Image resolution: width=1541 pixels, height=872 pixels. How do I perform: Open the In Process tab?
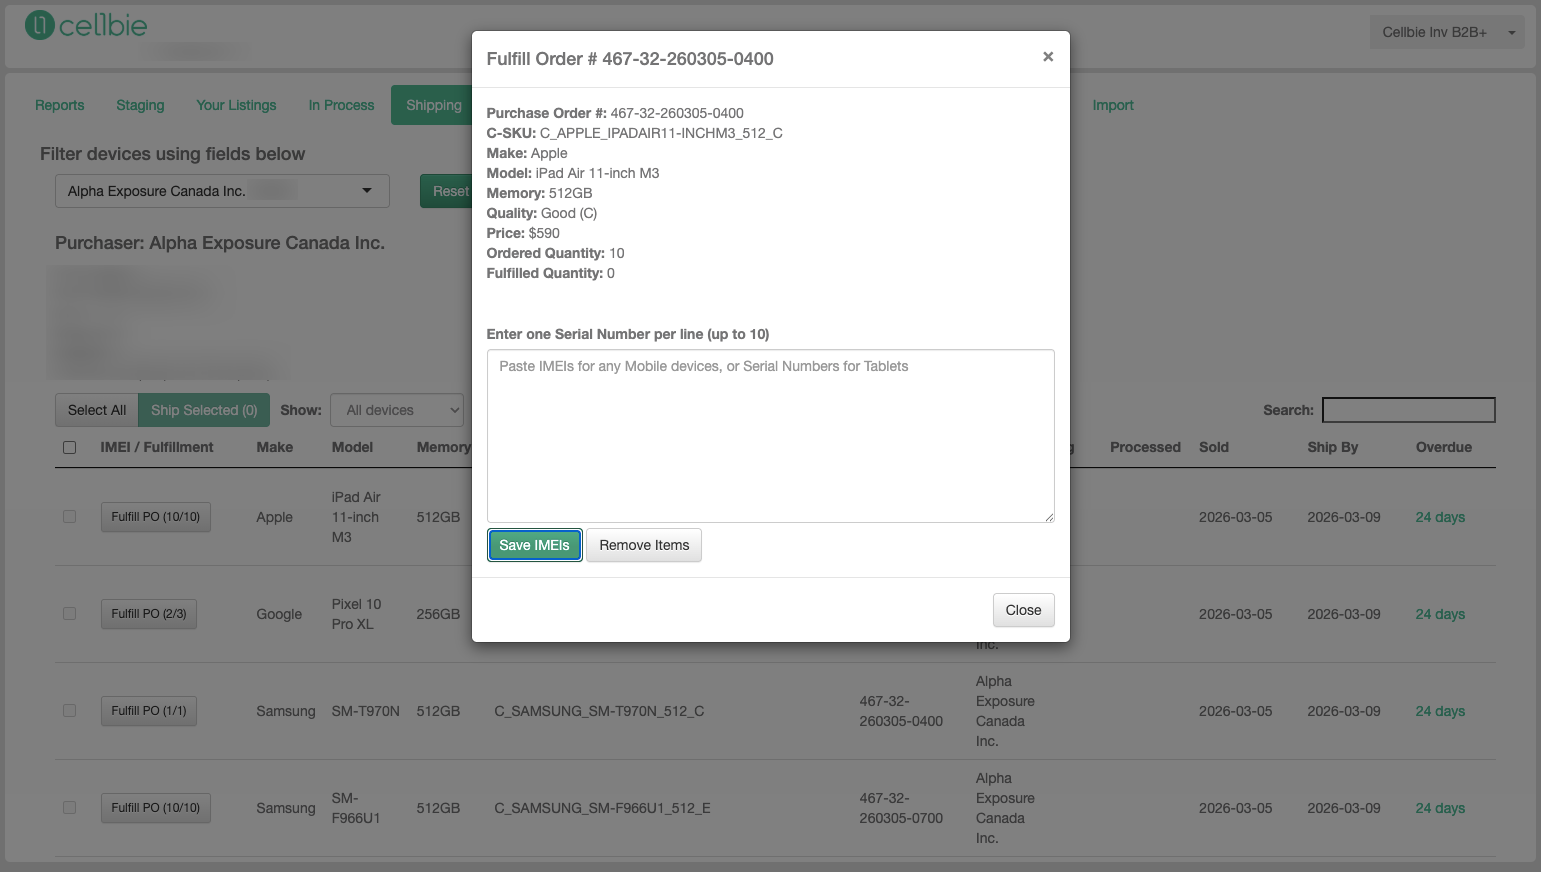click(341, 105)
